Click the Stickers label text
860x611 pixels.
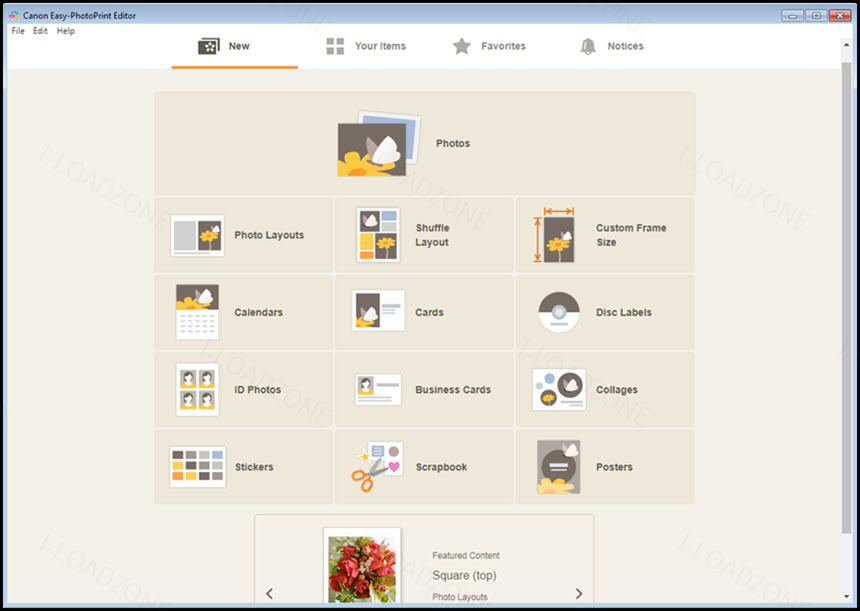point(254,467)
